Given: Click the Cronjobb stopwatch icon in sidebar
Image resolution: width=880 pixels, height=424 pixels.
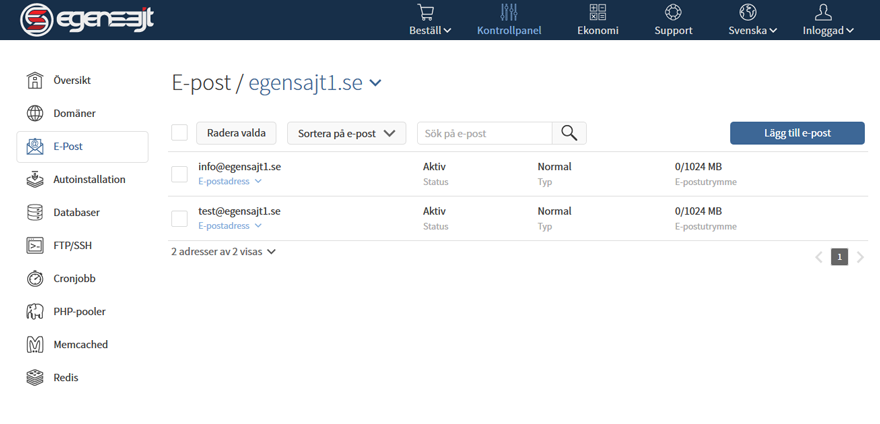Looking at the screenshot, I should (35, 279).
